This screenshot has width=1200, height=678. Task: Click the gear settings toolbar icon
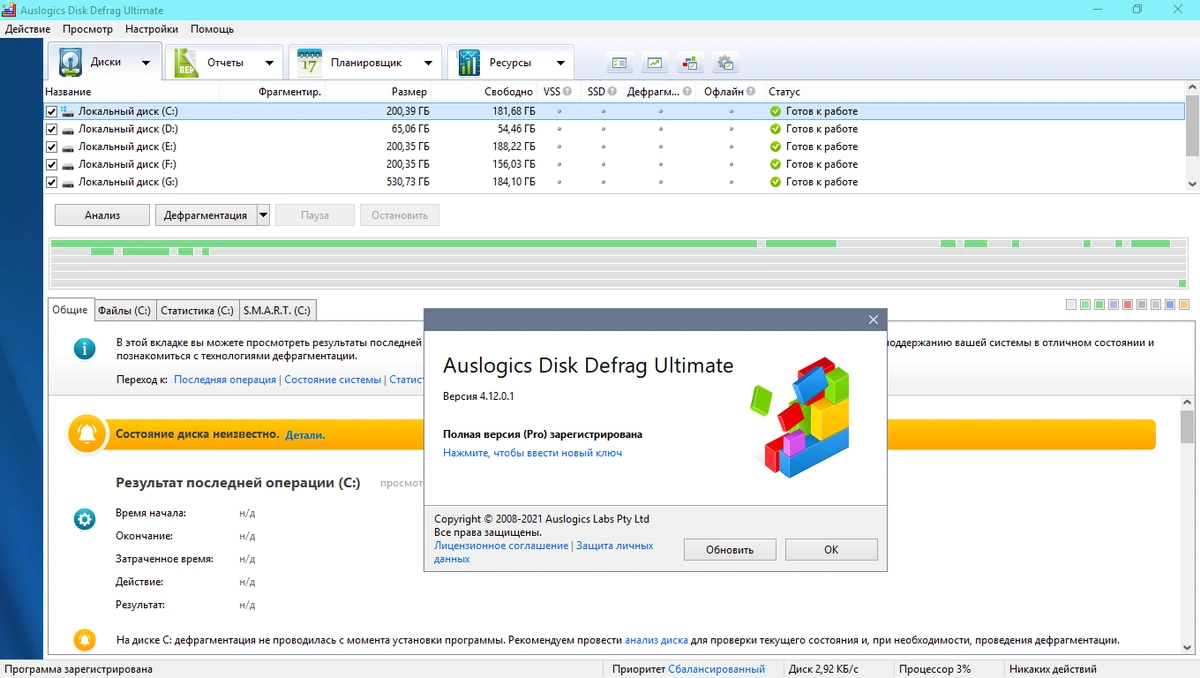click(726, 63)
